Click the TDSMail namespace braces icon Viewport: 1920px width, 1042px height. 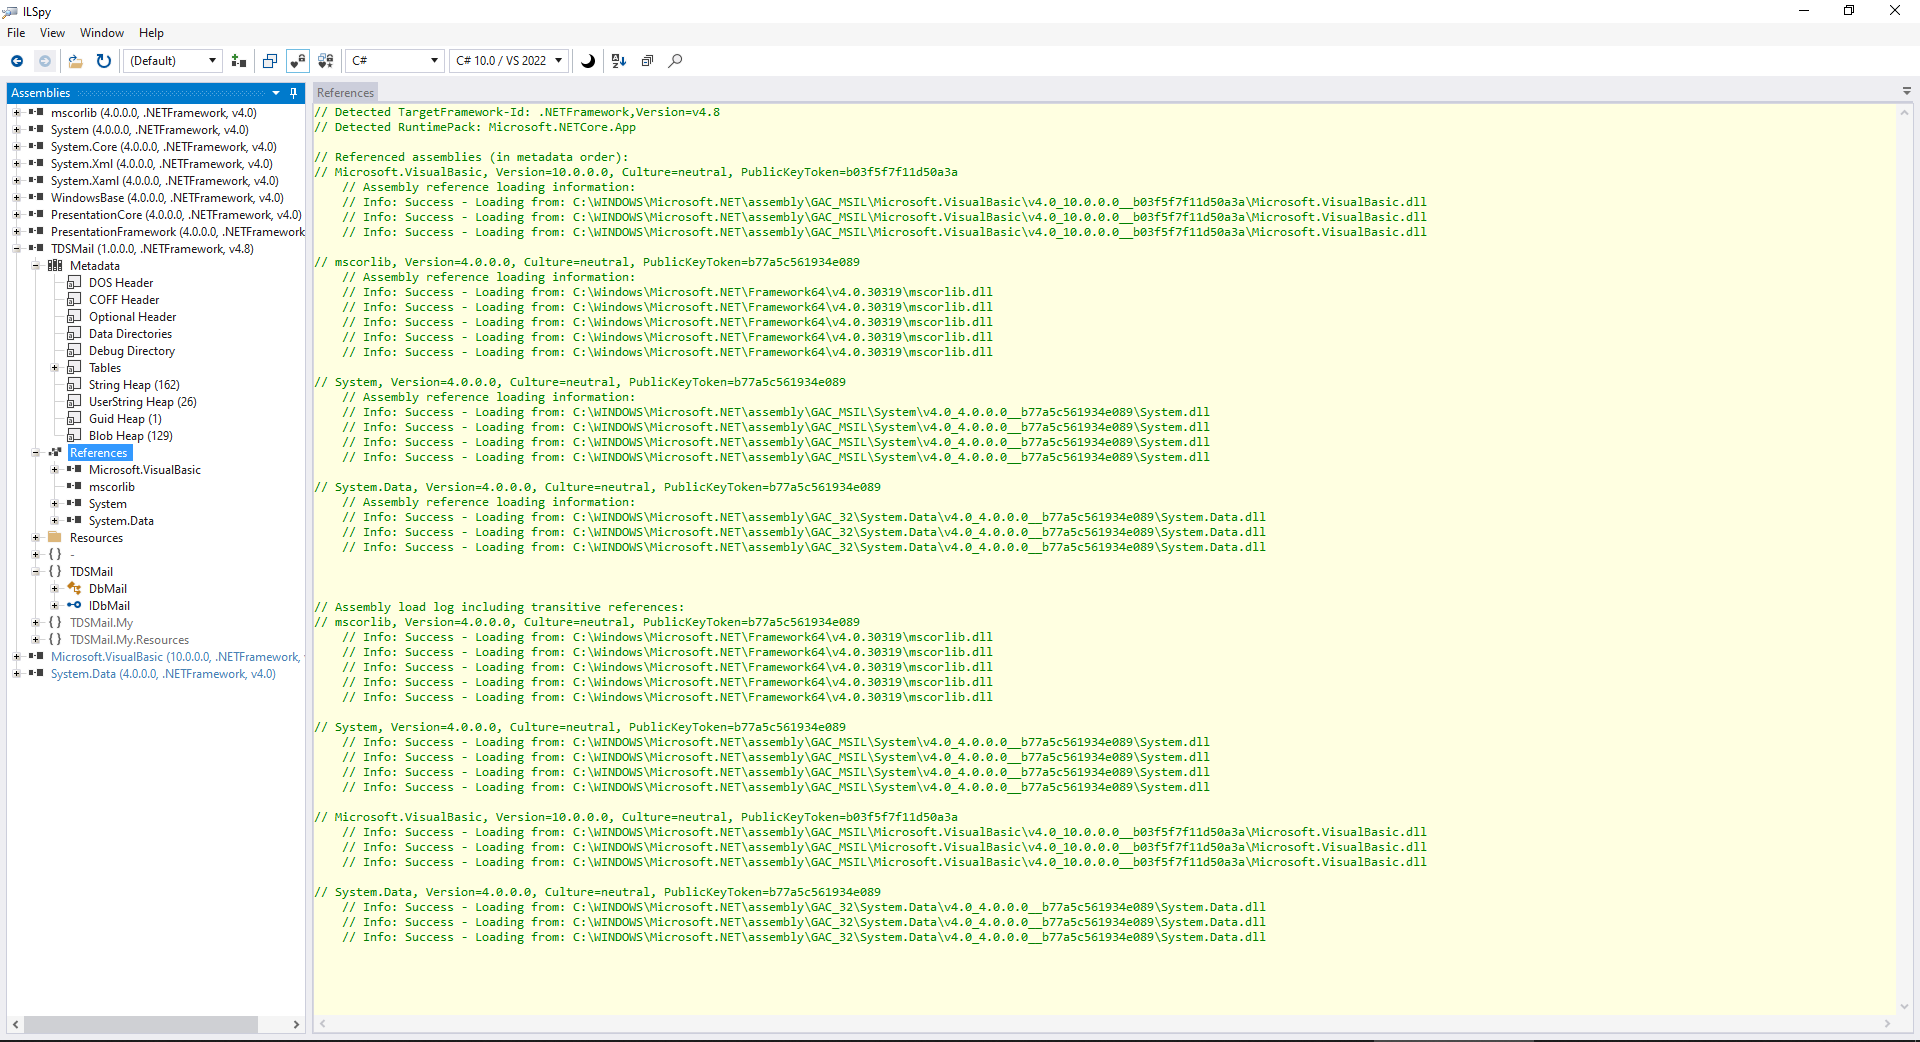tap(55, 572)
